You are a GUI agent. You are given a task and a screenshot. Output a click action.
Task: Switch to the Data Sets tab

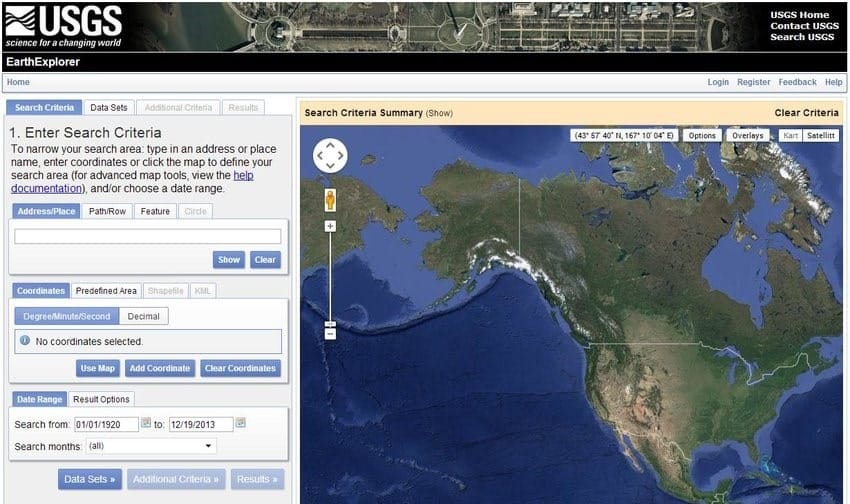tap(108, 108)
